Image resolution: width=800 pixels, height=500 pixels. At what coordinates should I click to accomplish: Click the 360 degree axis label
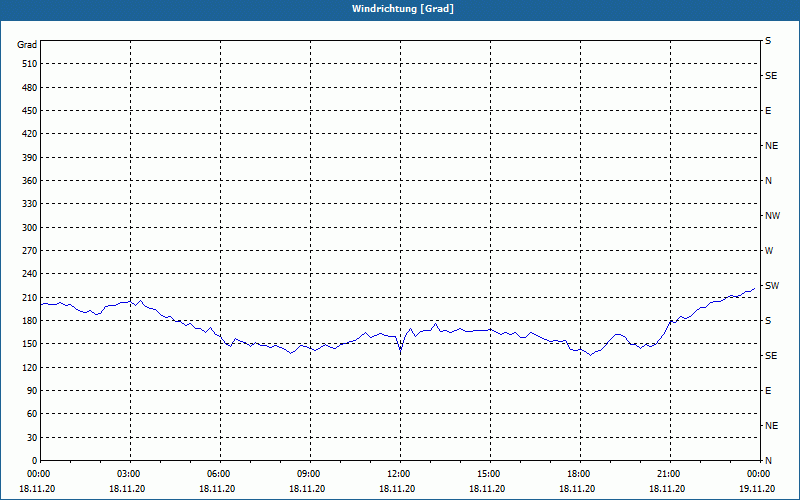coord(29,181)
